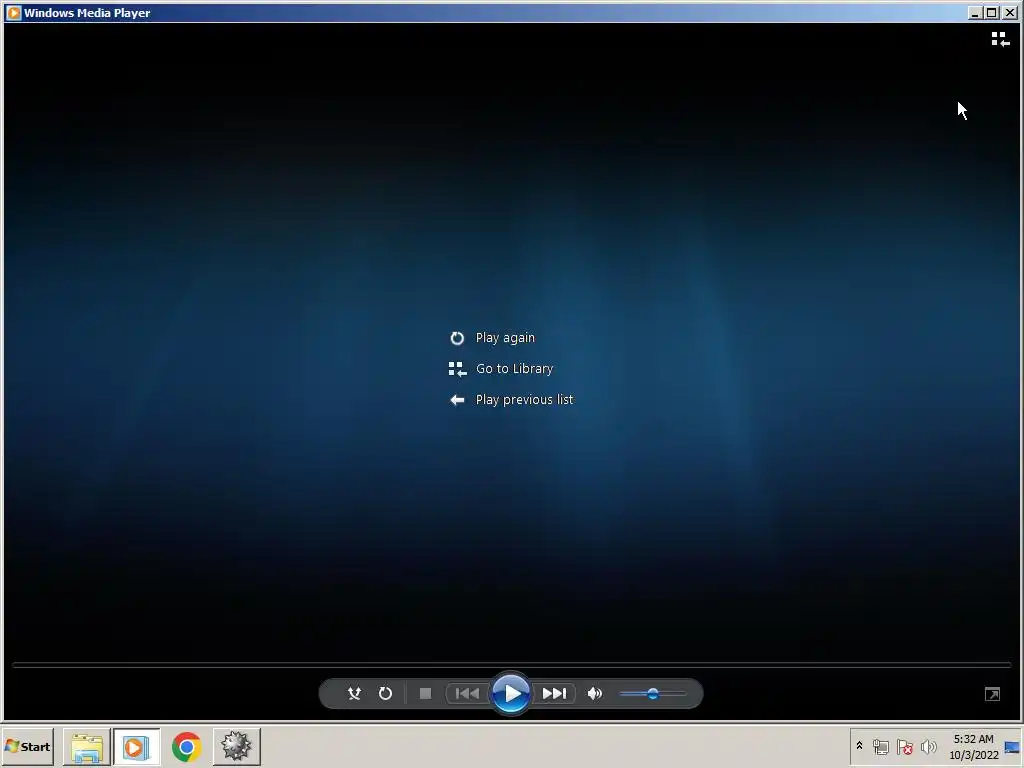Click the Stop button
Viewport: 1024px width, 768px height.
click(x=425, y=694)
